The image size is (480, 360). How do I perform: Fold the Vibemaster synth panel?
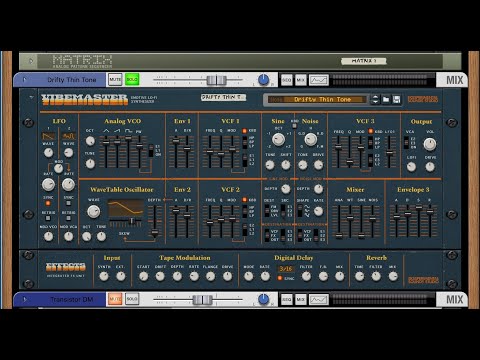click(31, 98)
